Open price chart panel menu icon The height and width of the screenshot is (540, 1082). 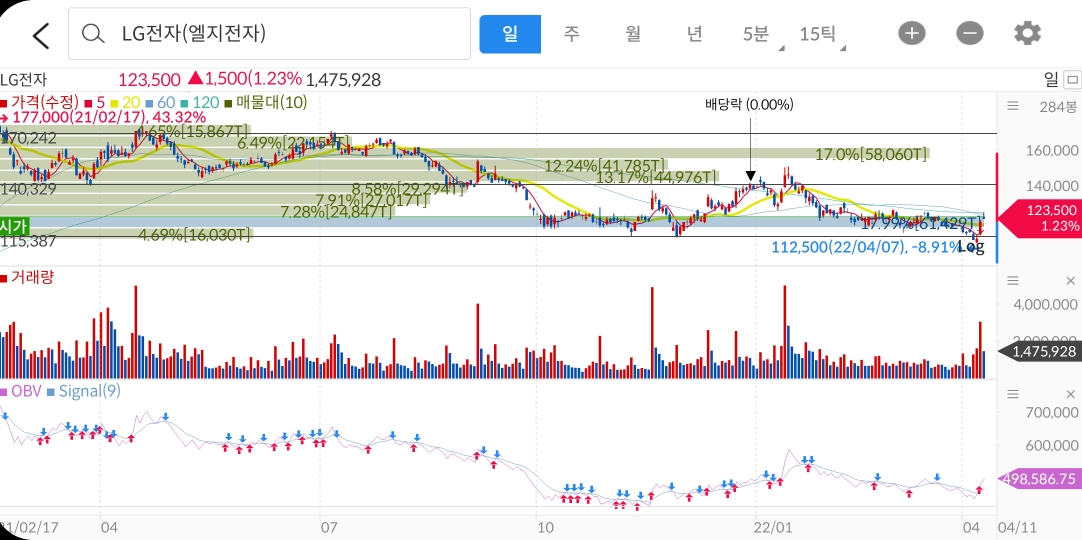(1012, 106)
